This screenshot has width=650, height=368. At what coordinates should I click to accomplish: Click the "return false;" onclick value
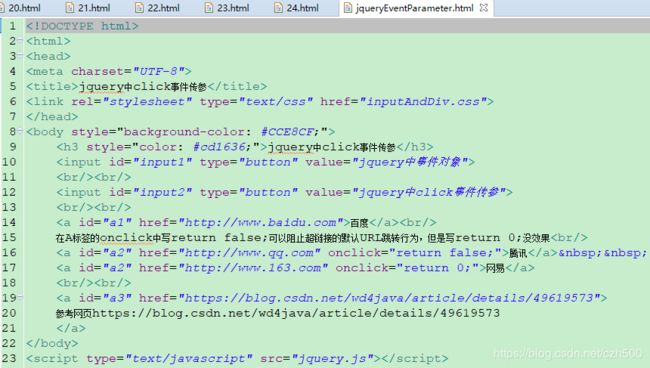446,253
